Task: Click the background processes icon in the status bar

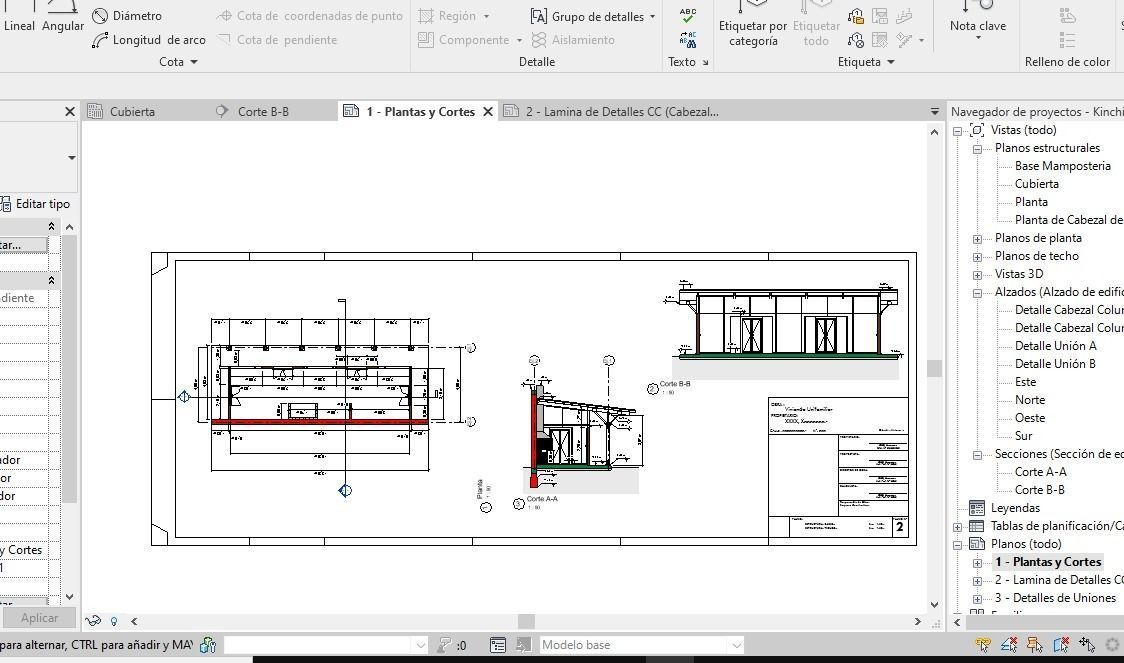Action: point(1112,645)
